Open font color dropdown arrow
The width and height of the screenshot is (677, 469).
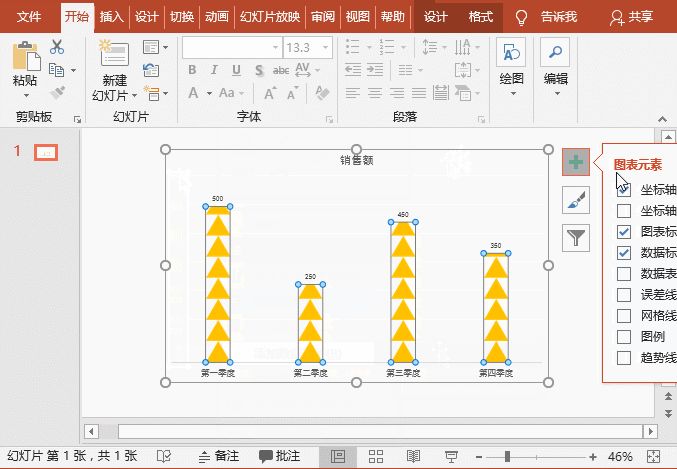[209, 93]
